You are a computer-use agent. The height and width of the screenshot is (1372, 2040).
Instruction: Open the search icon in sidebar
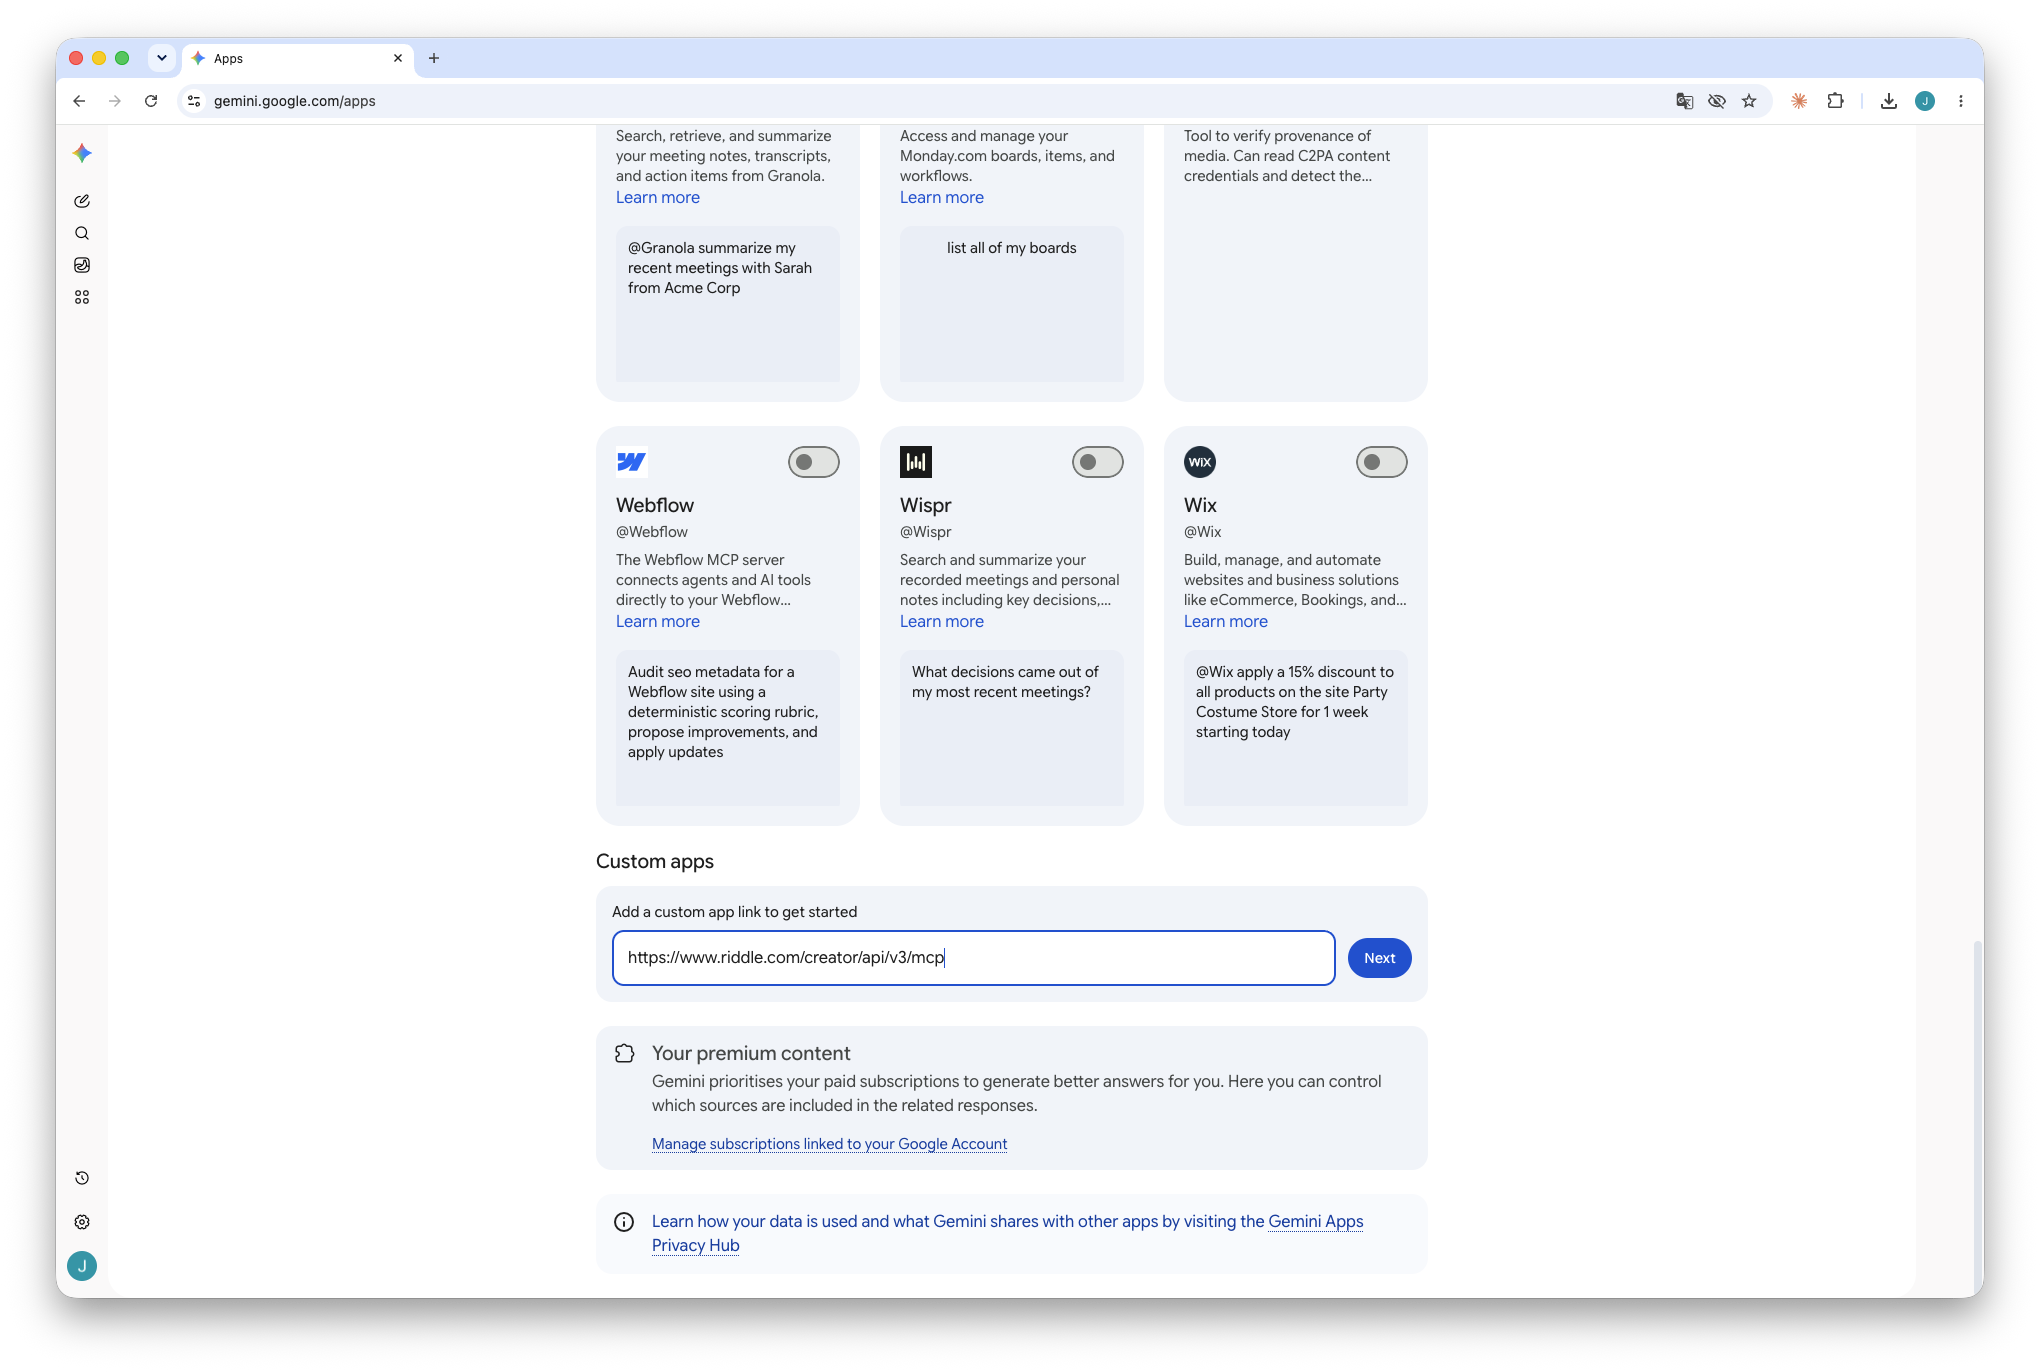82,233
